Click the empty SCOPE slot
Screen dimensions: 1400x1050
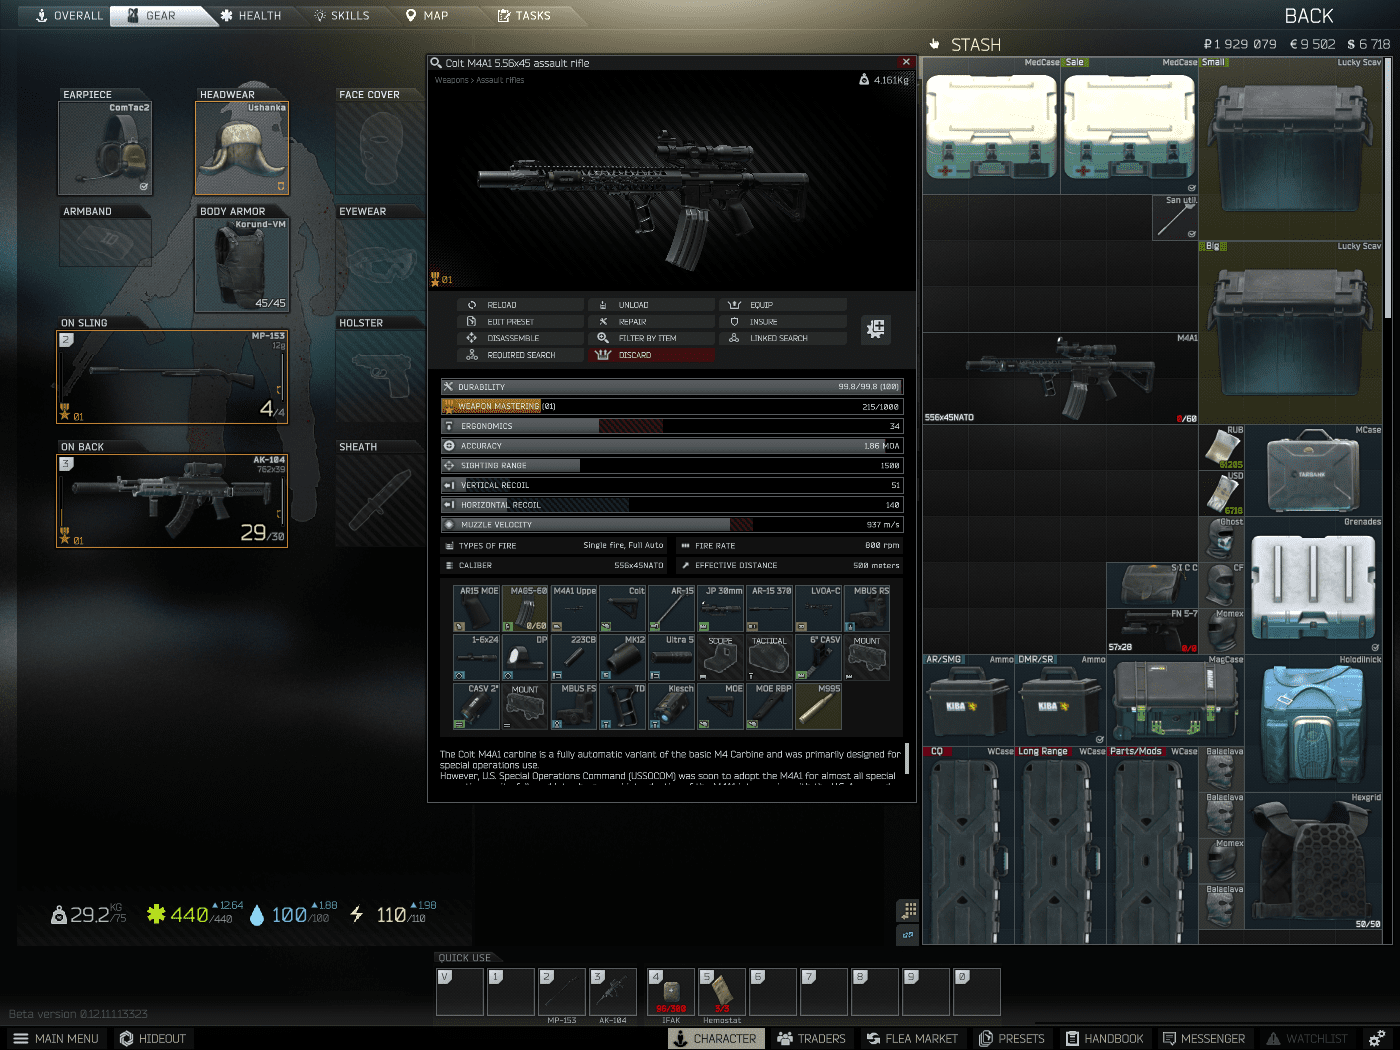coord(721,657)
